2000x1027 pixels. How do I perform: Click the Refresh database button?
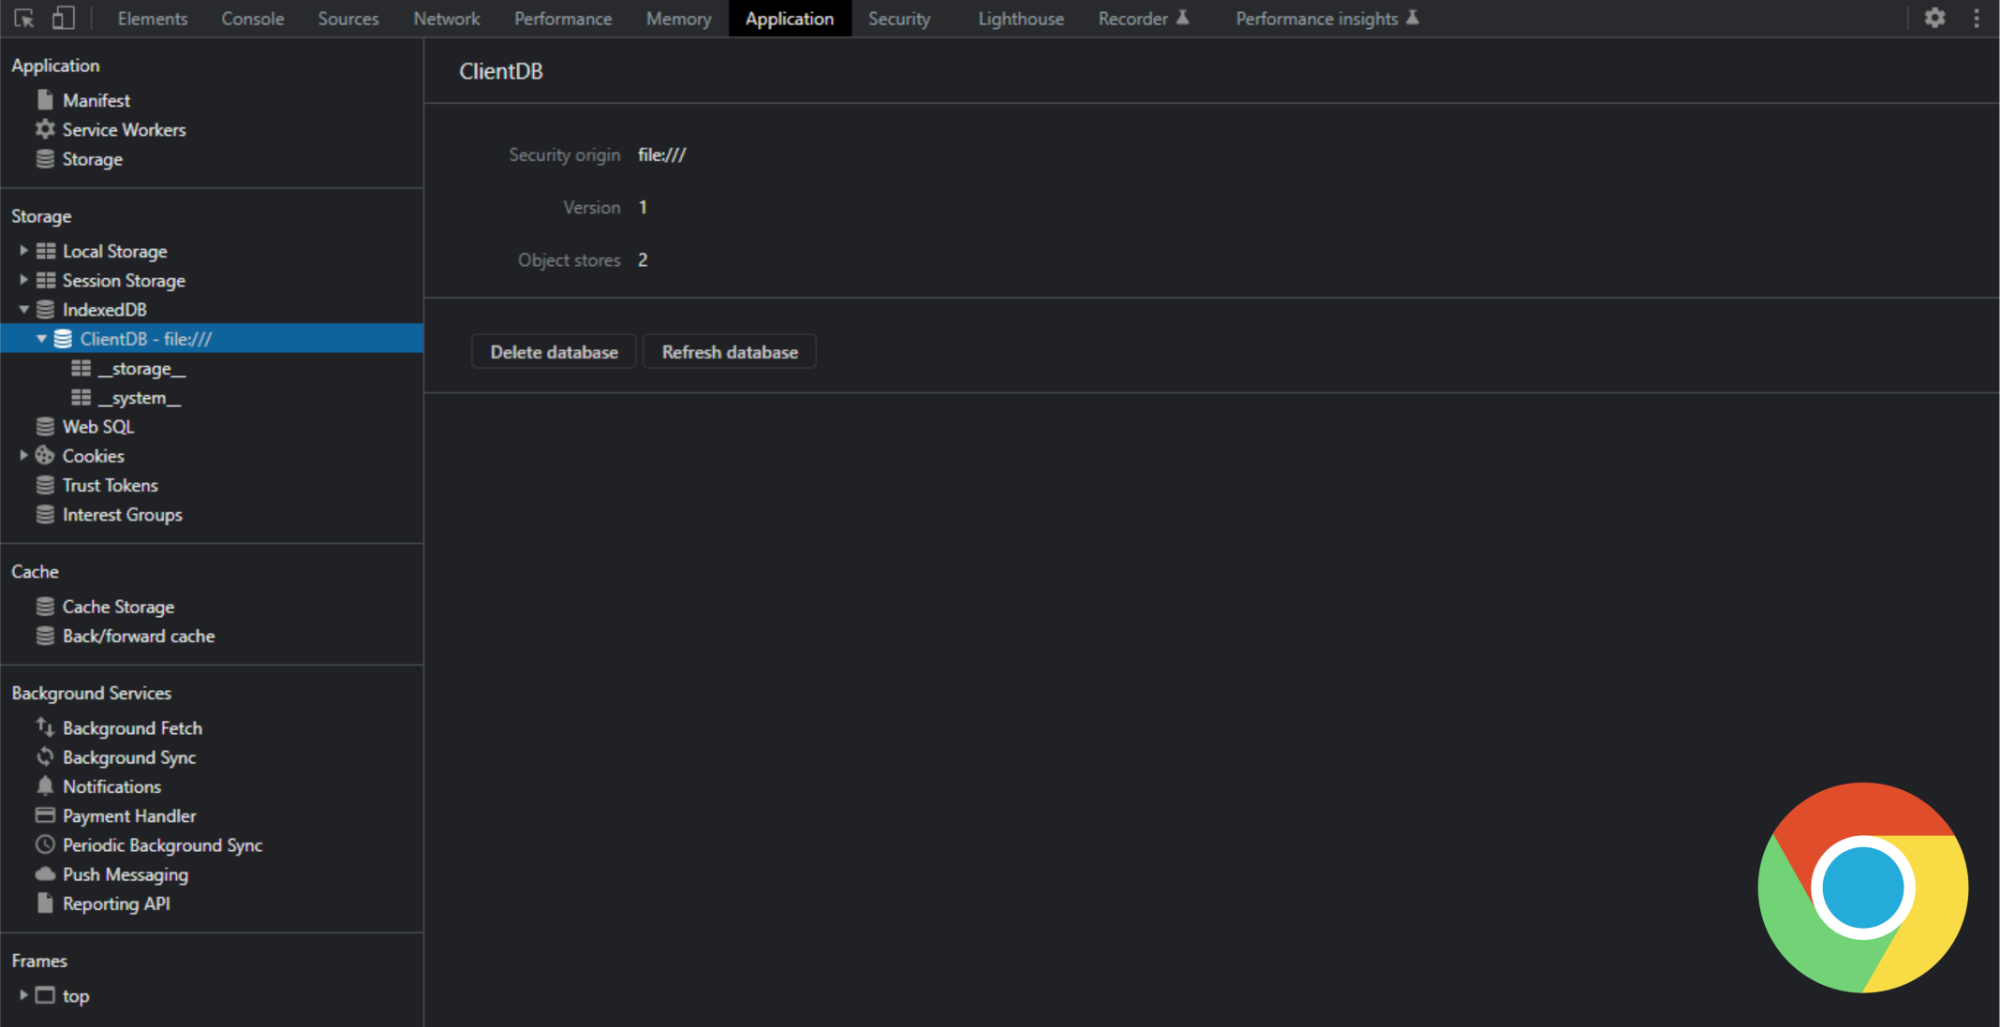tap(729, 351)
